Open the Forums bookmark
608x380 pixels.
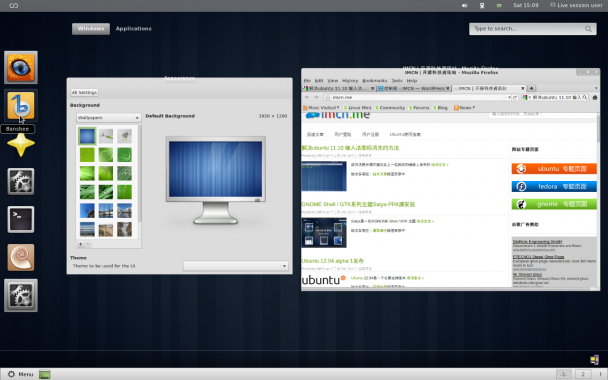click(x=419, y=108)
